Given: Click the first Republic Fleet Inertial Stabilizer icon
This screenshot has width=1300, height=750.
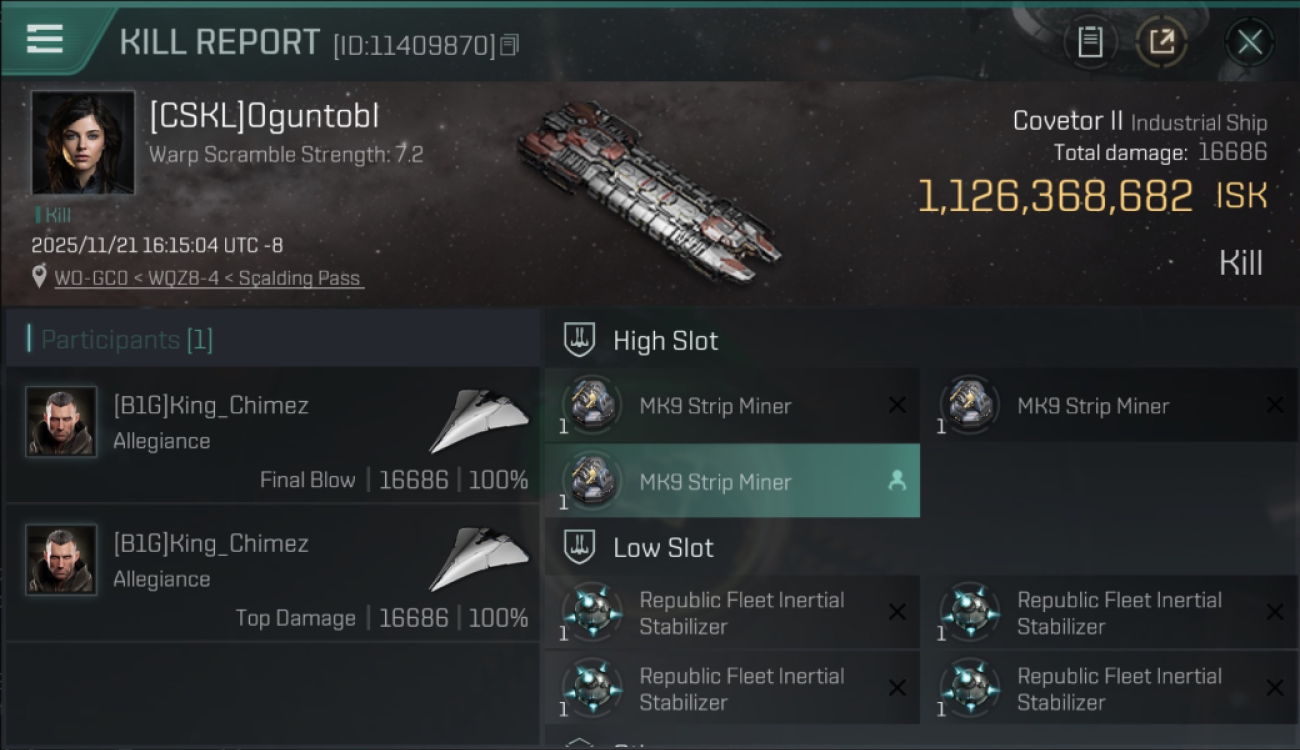Looking at the screenshot, I should tap(592, 612).
